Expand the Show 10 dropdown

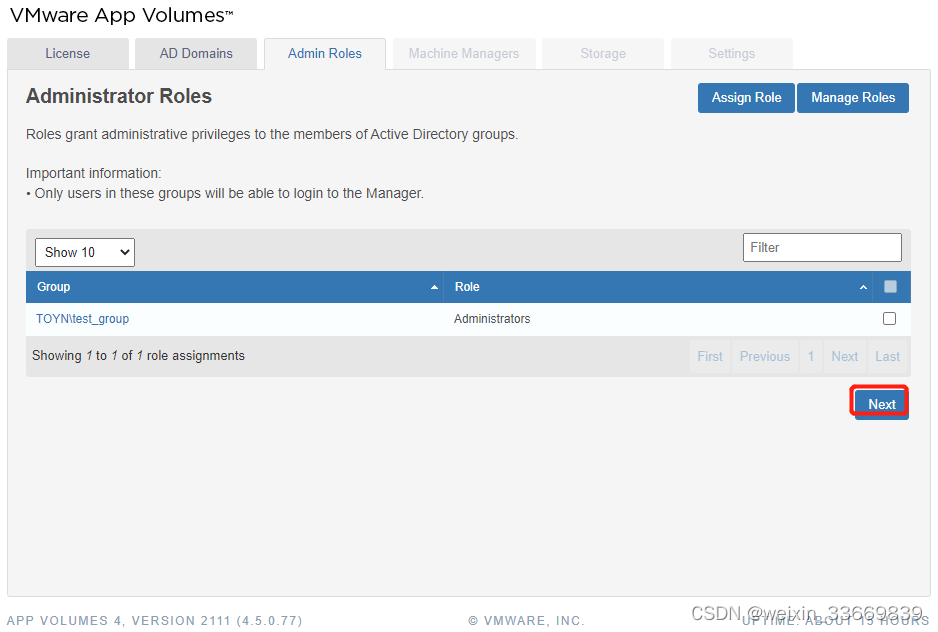coord(85,253)
